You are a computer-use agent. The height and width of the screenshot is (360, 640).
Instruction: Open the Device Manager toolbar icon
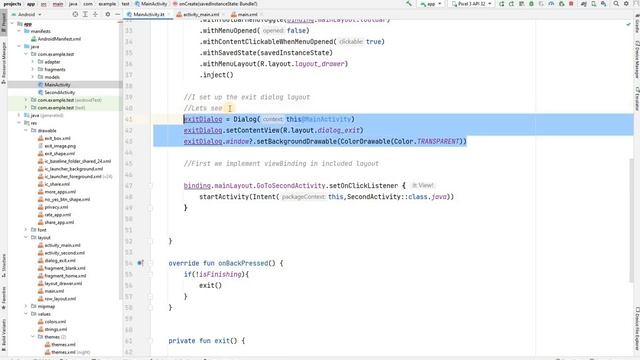pyautogui.click(x=593, y=4)
